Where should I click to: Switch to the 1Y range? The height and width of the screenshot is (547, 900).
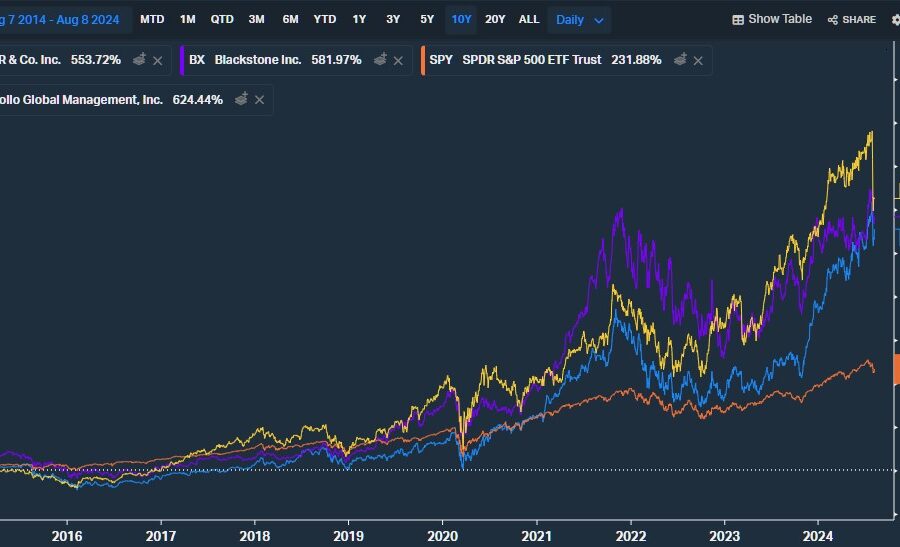click(x=359, y=19)
